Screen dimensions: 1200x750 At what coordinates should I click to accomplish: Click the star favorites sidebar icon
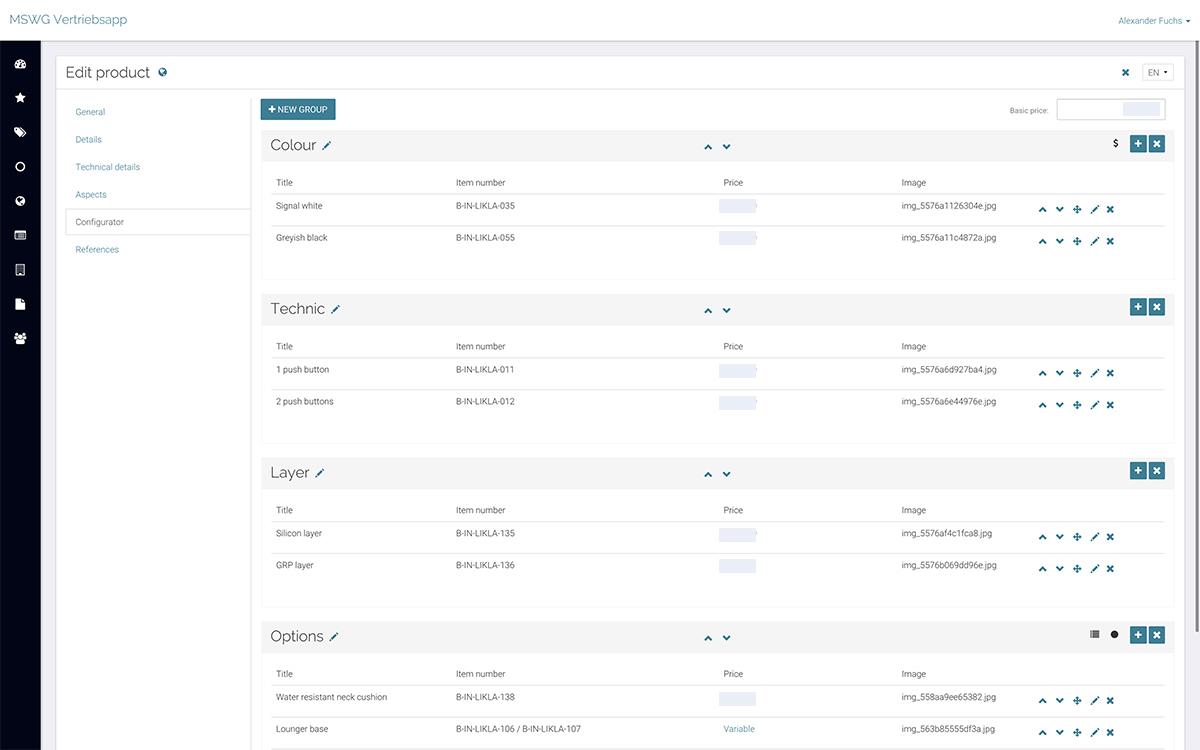[x=20, y=98]
